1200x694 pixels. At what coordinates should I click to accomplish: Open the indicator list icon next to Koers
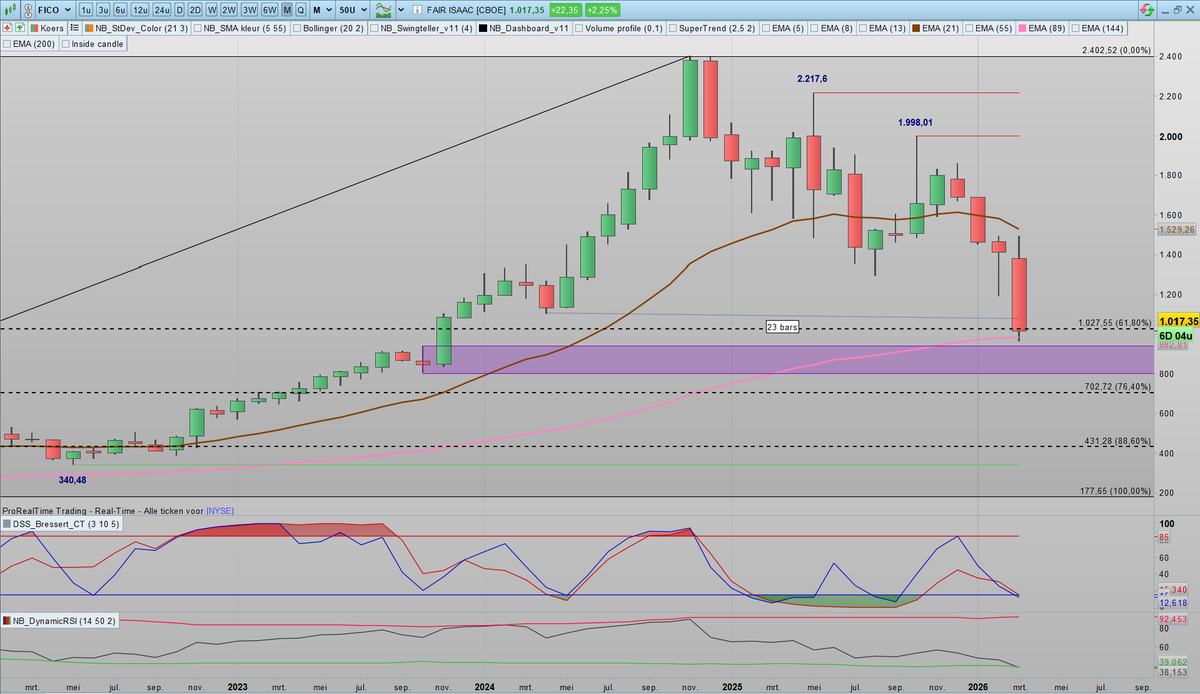pyautogui.click(x=75, y=28)
